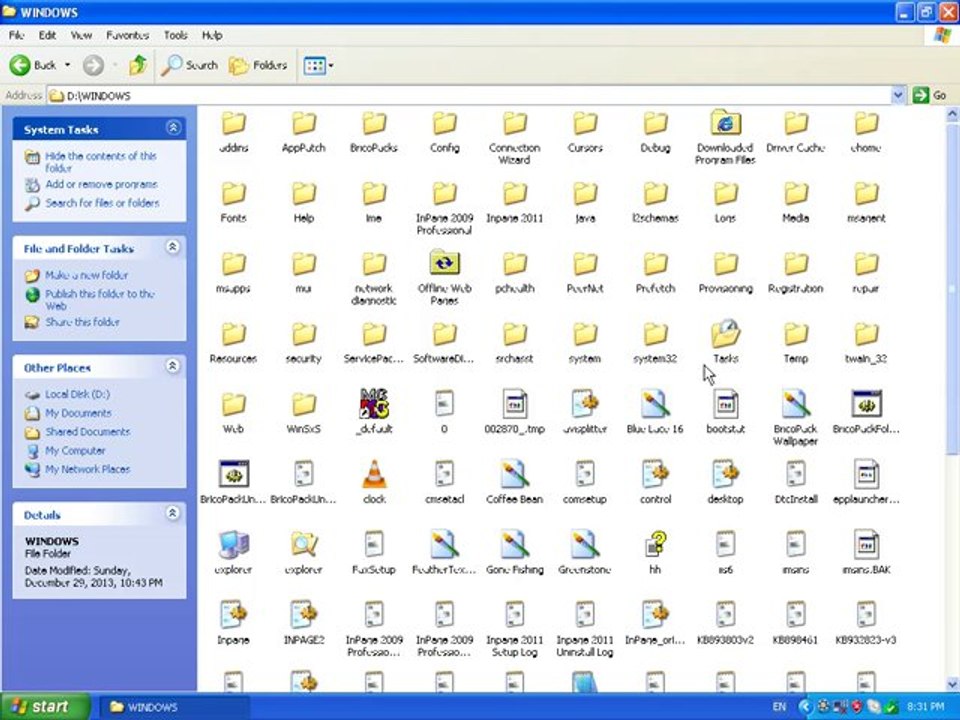Viewport: 960px width, 720px height.
Task: Click the address bar path field
Action: (470, 96)
